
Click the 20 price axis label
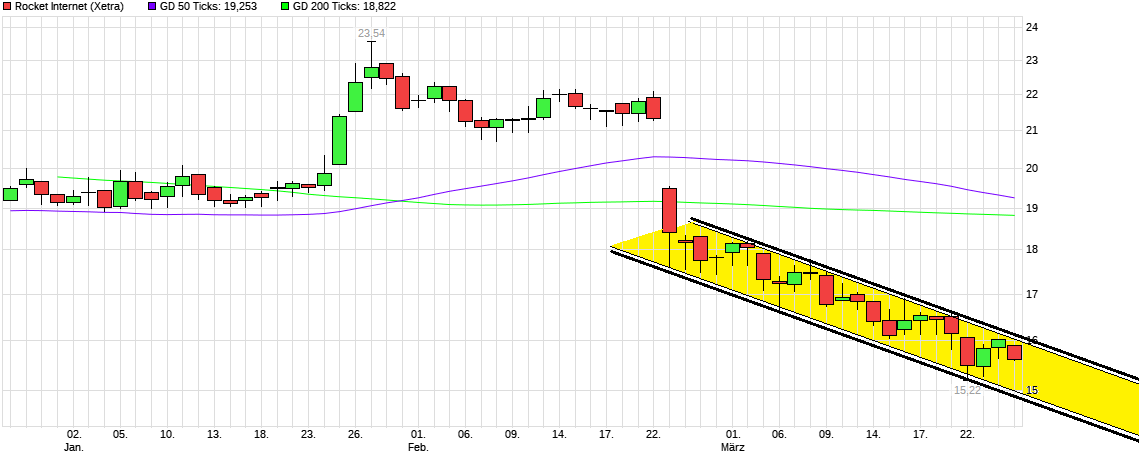pyautogui.click(x=1032, y=168)
